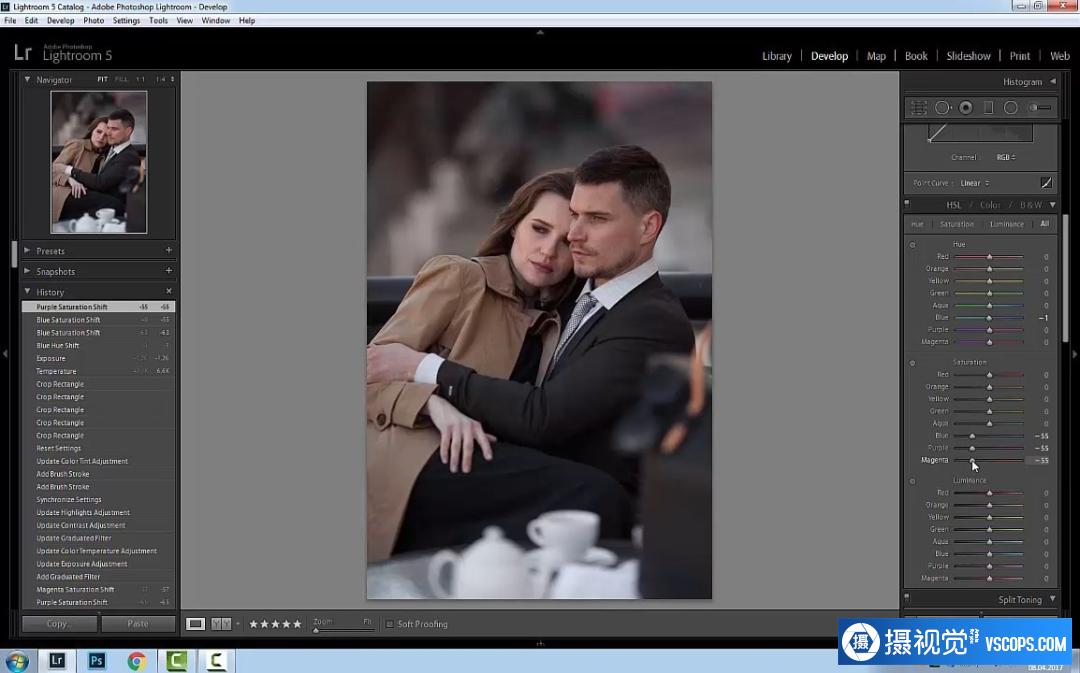Collapse the History panel

(28, 291)
